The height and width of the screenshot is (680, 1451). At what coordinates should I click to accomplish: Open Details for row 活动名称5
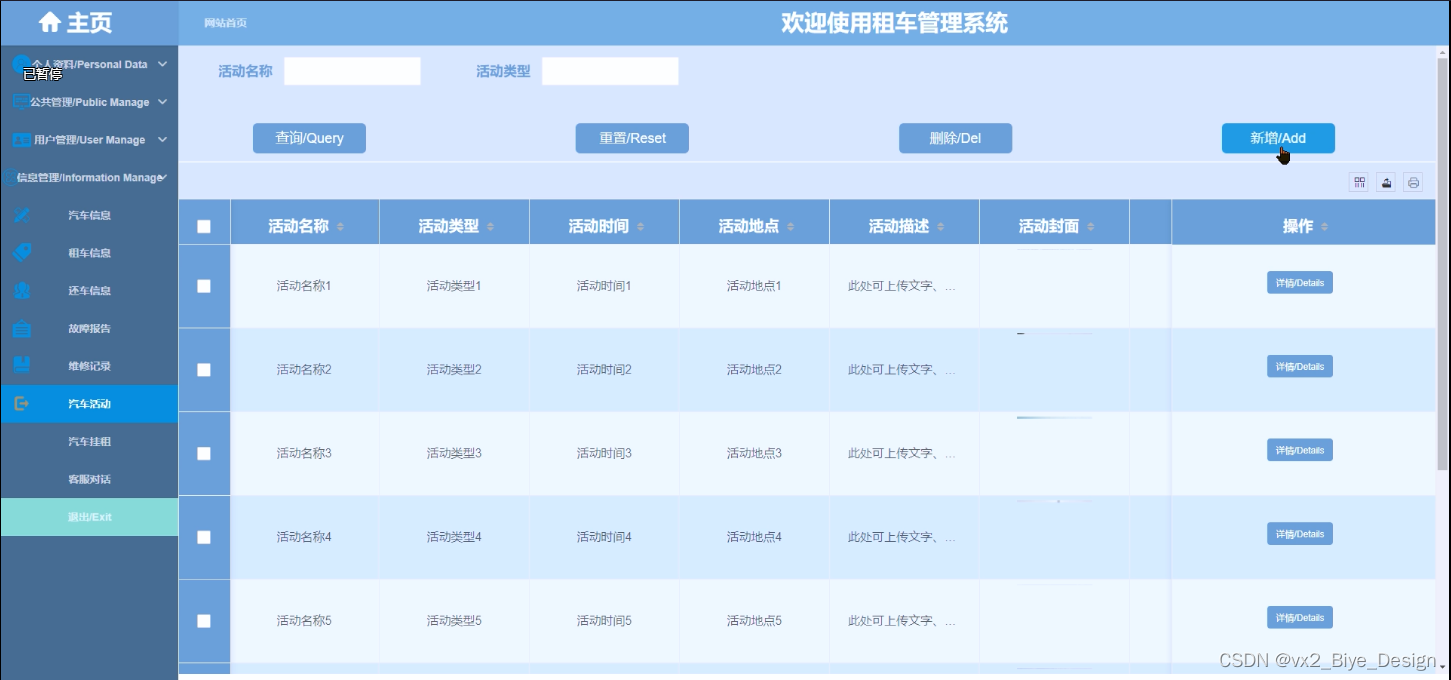coord(1300,618)
